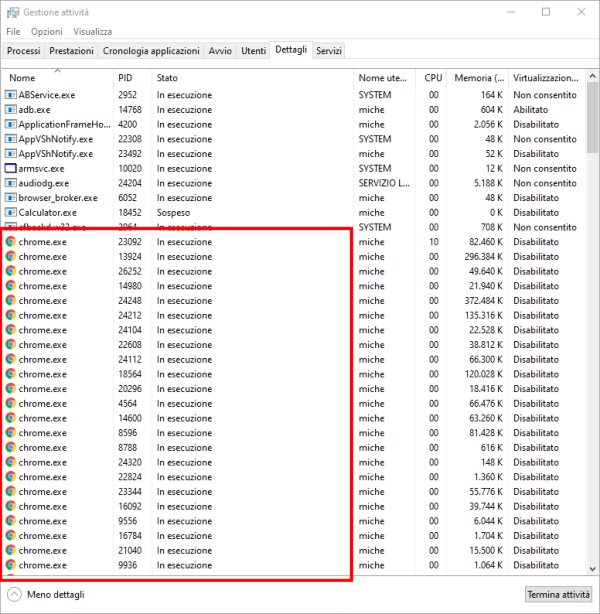Click the scrollbar up arrow

[593, 76]
